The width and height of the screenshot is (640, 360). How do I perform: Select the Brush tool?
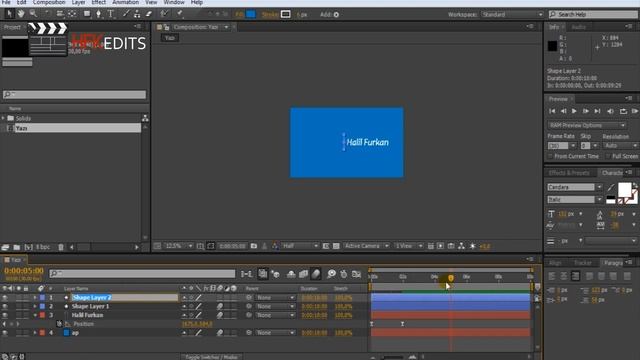126,14
